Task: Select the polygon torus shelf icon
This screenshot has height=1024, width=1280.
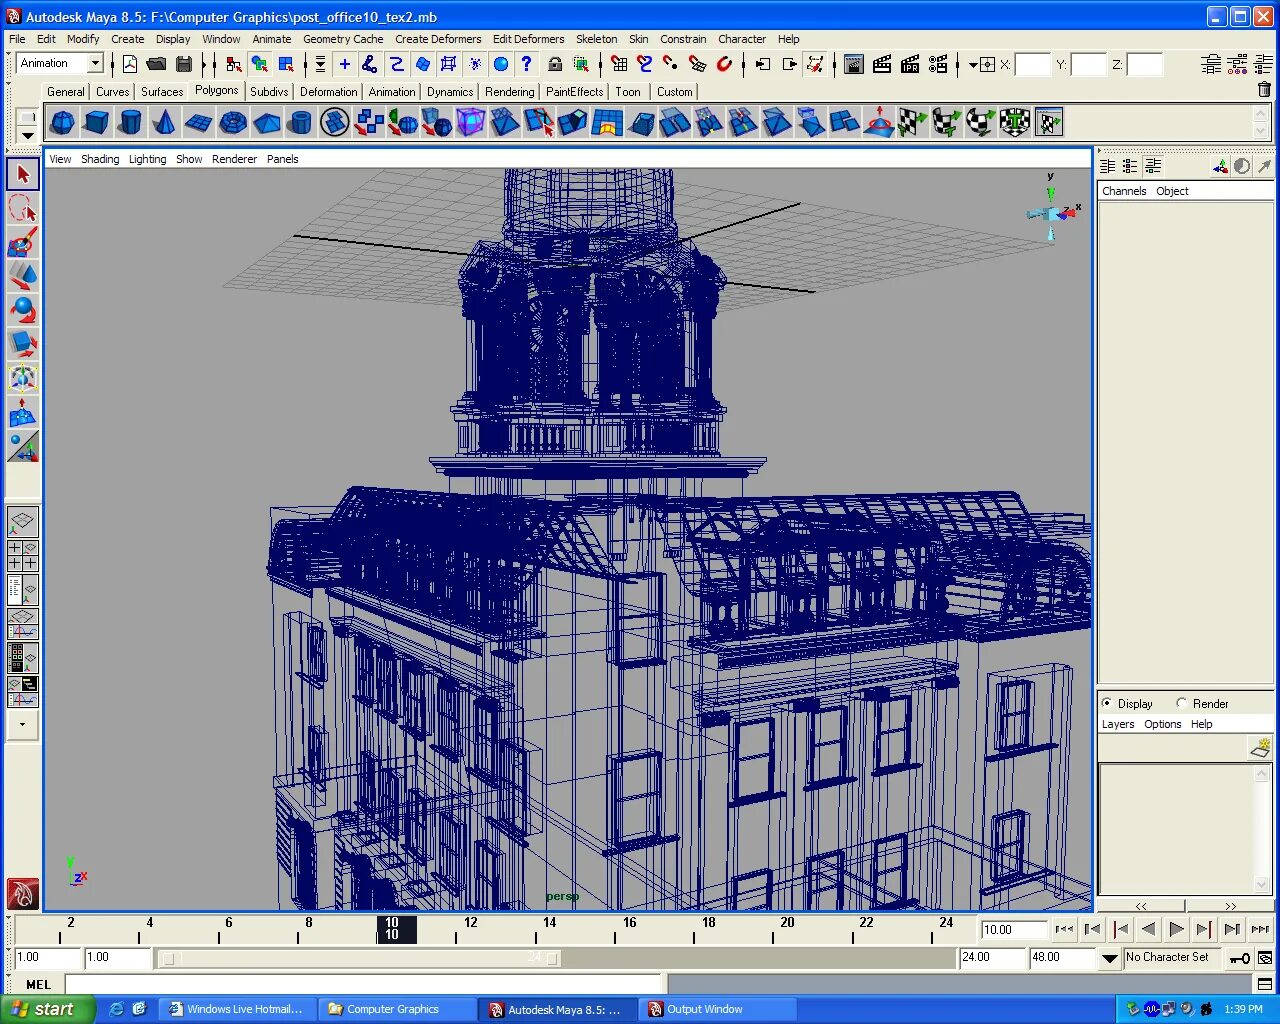Action: pos(233,123)
